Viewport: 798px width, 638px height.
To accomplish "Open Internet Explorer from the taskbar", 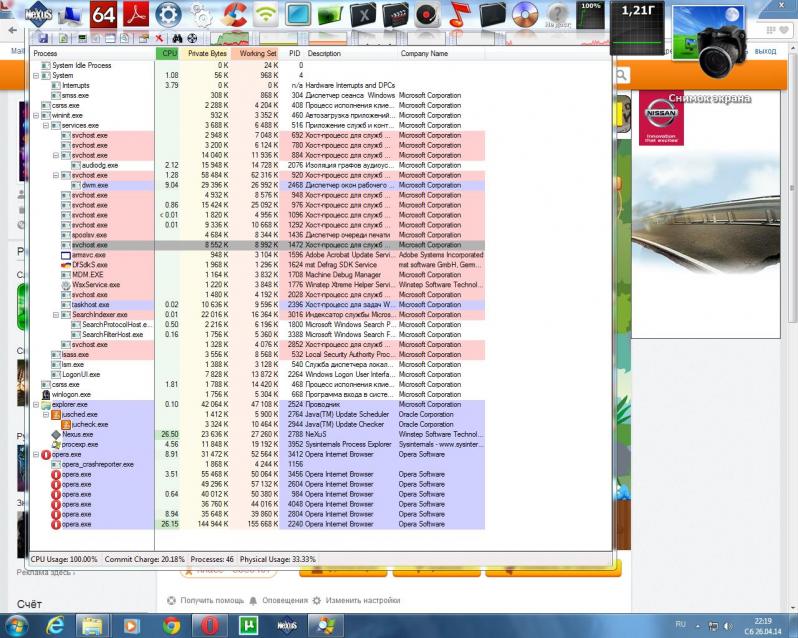I will point(54,625).
